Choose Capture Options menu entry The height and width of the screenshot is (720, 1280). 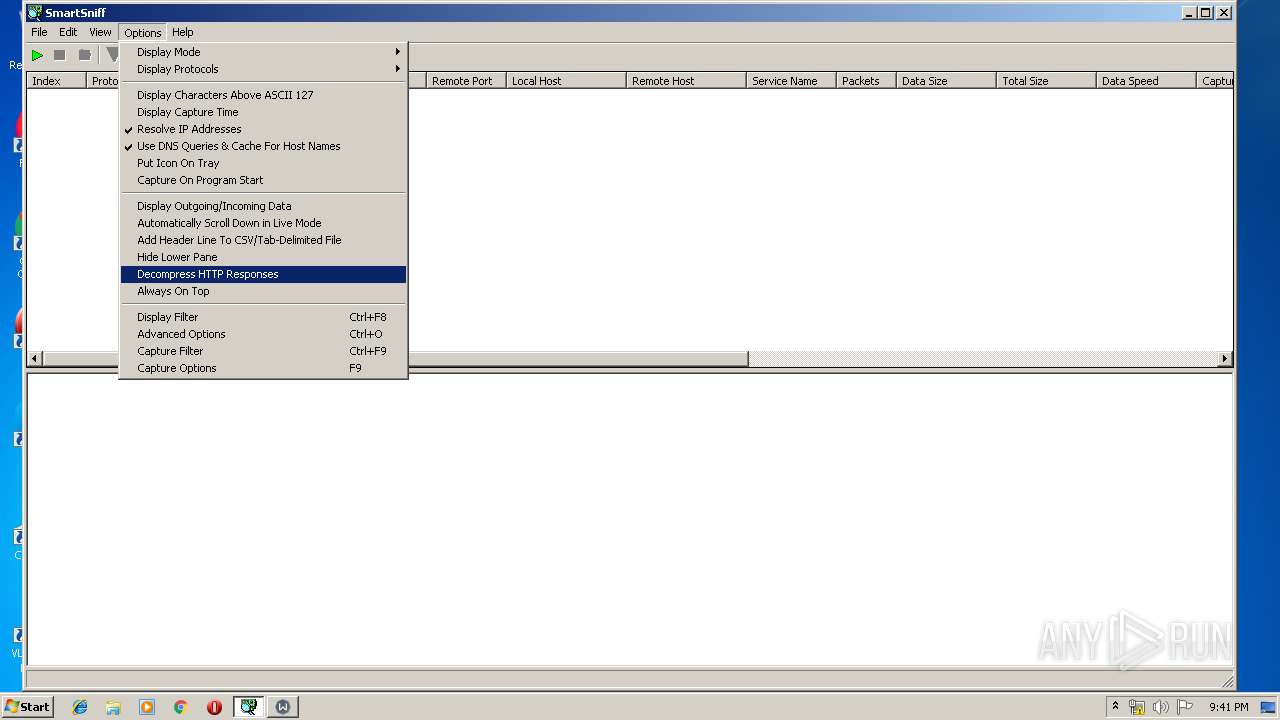coord(264,368)
